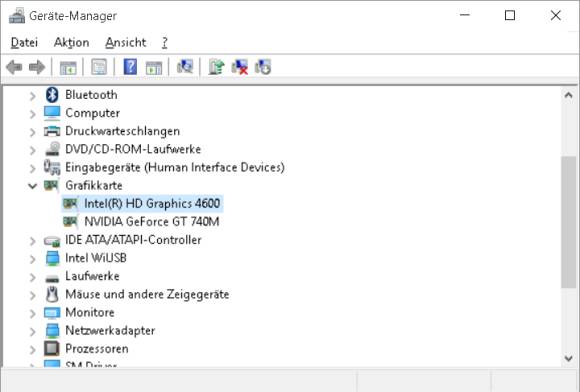Viewport: 580px width, 392px height.
Task: Click the Back arrow toolbar icon
Action: tap(14, 67)
